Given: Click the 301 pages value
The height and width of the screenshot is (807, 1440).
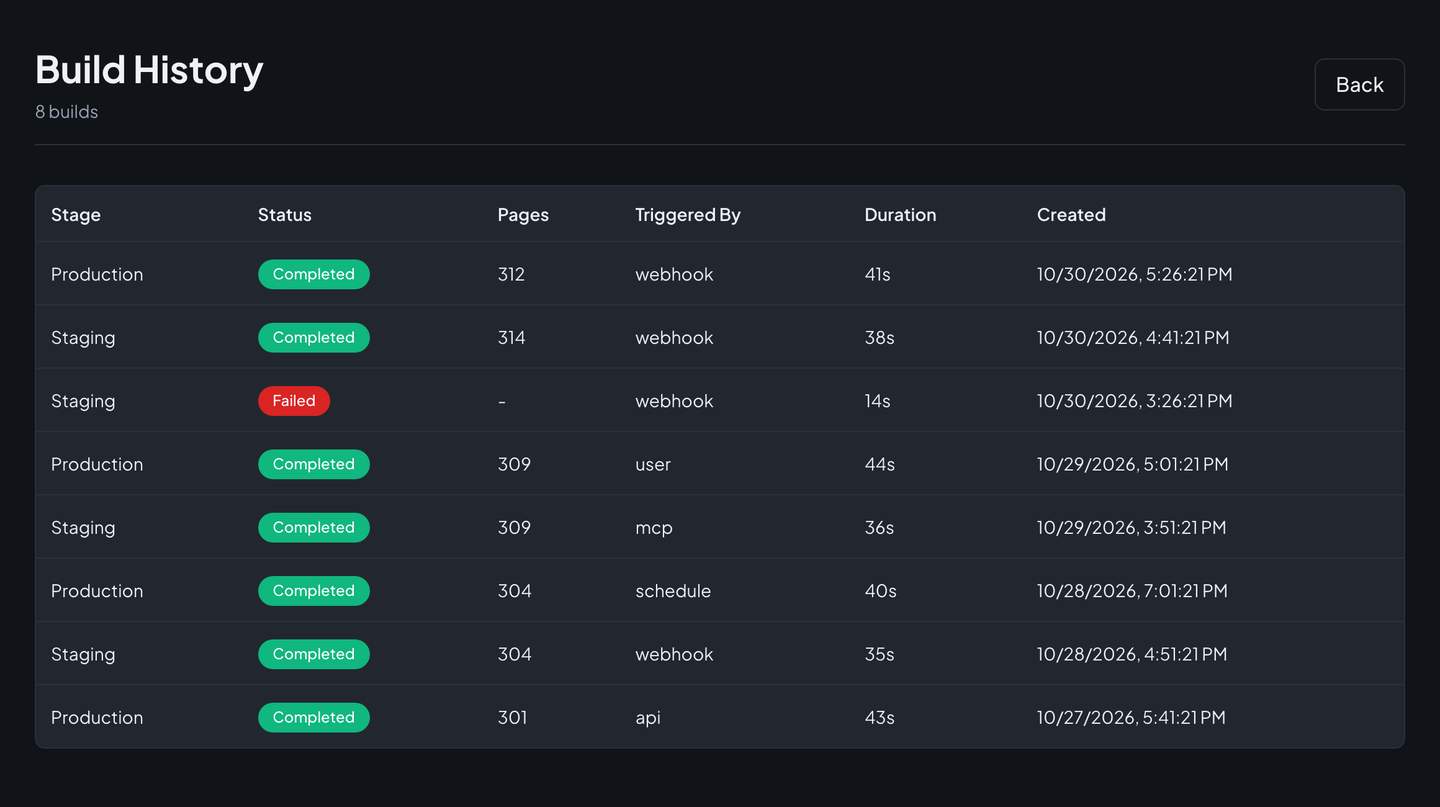Looking at the screenshot, I should coord(512,717).
